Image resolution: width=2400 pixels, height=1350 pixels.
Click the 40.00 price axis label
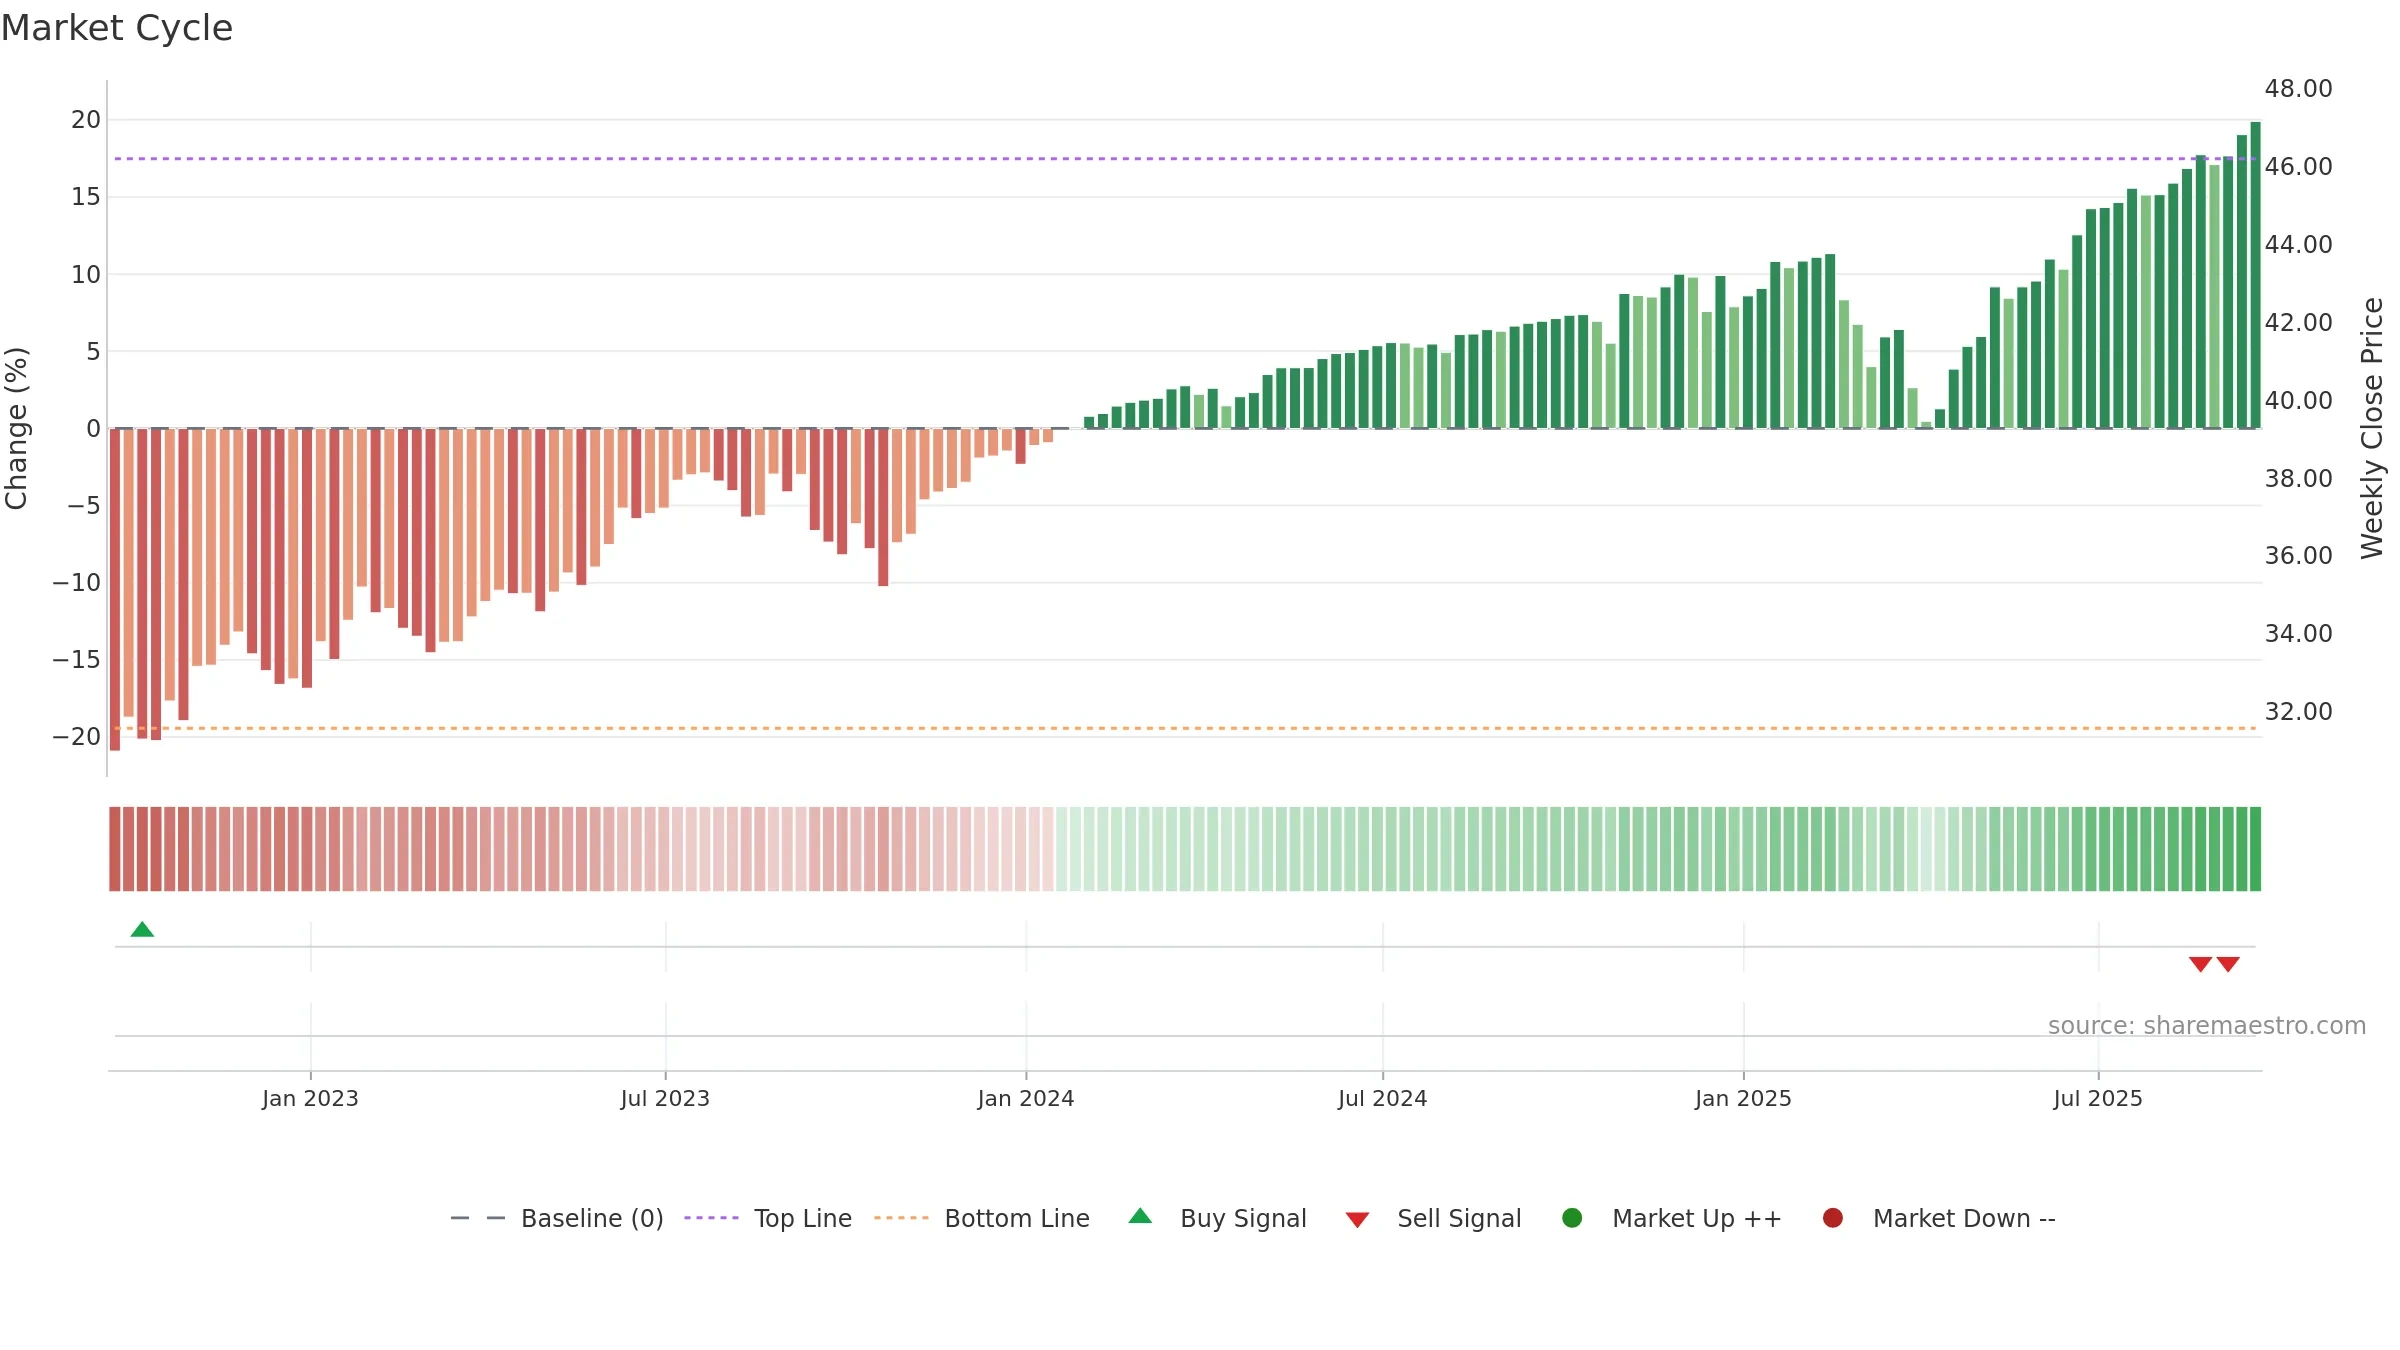click(x=2298, y=401)
